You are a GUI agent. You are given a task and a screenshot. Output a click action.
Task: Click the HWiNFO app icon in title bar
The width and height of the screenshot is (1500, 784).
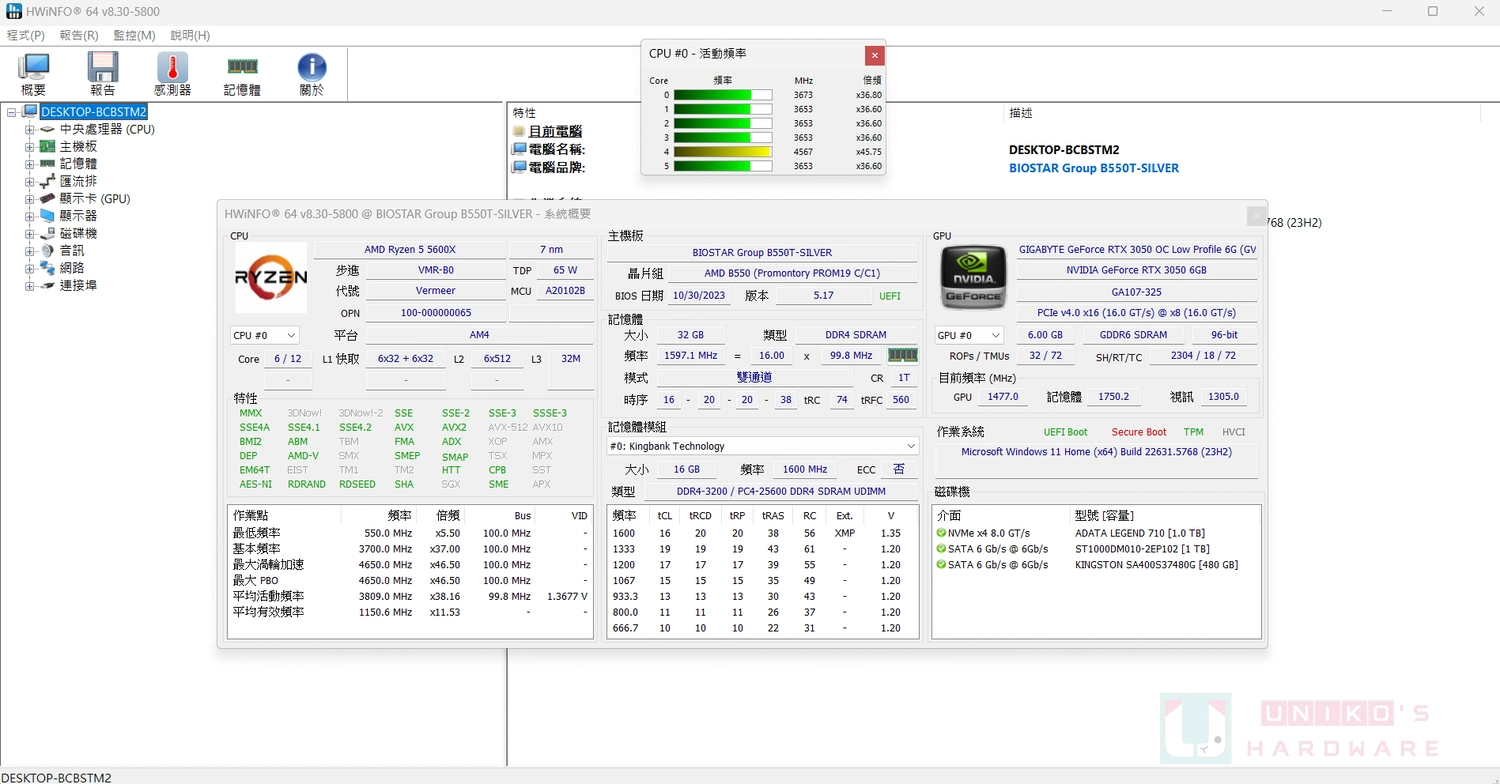[14, 11]
